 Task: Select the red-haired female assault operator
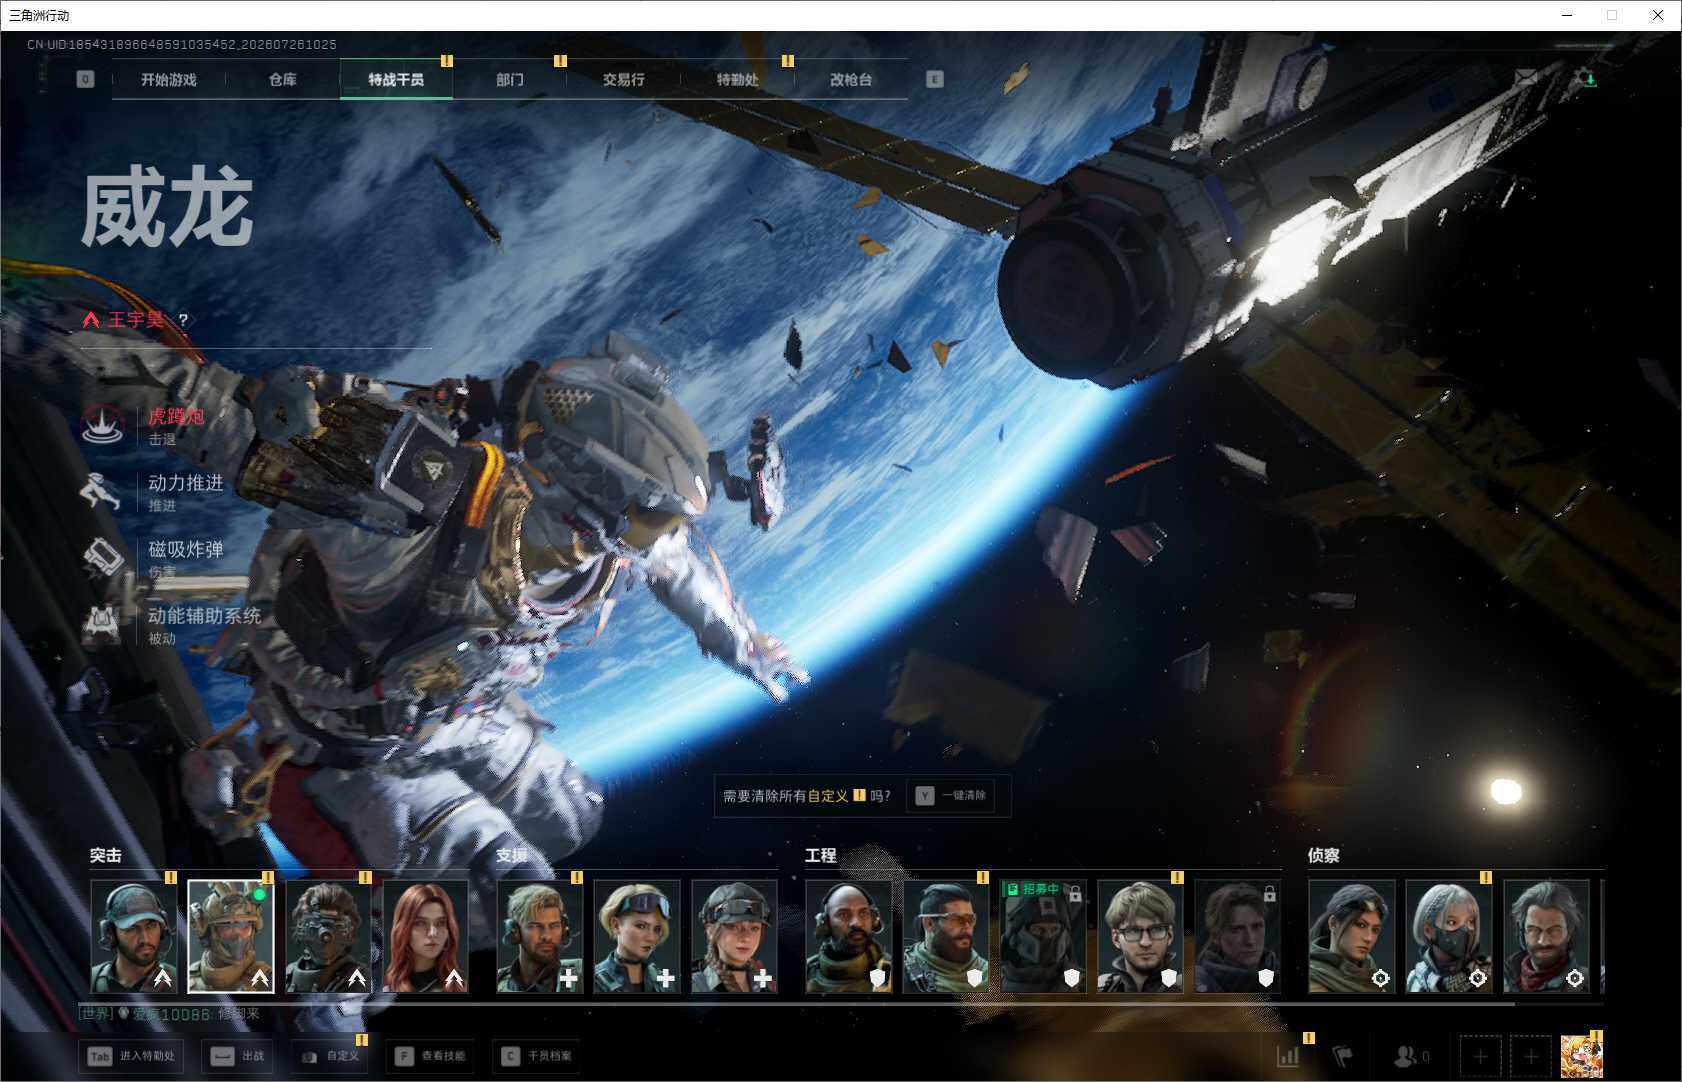pyautogui.click(x=426, y=936)
